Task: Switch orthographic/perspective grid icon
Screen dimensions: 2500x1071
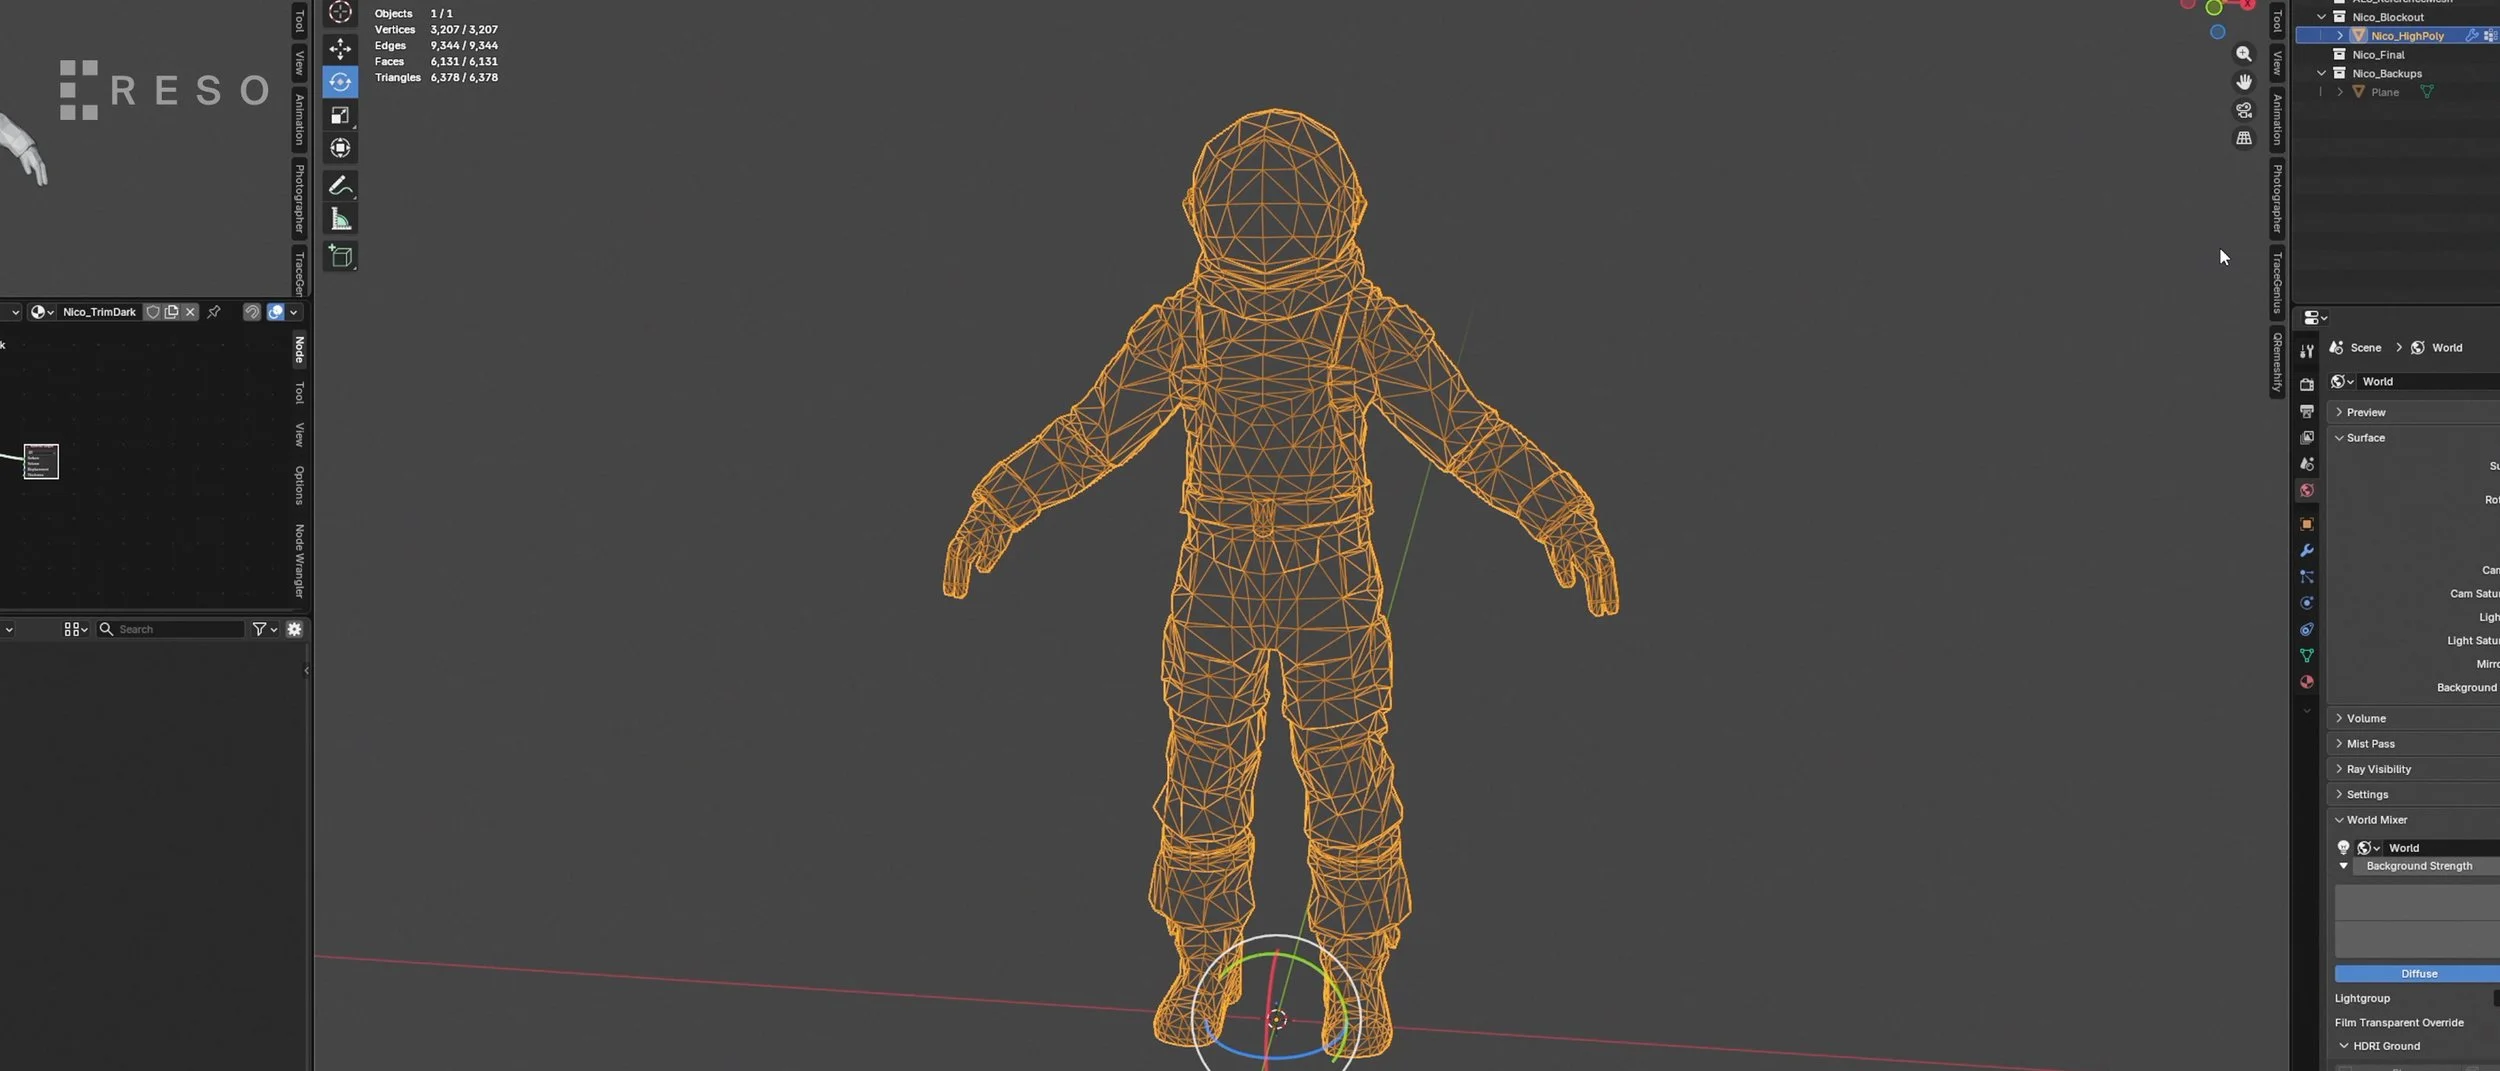Action: coord(2244,138)
